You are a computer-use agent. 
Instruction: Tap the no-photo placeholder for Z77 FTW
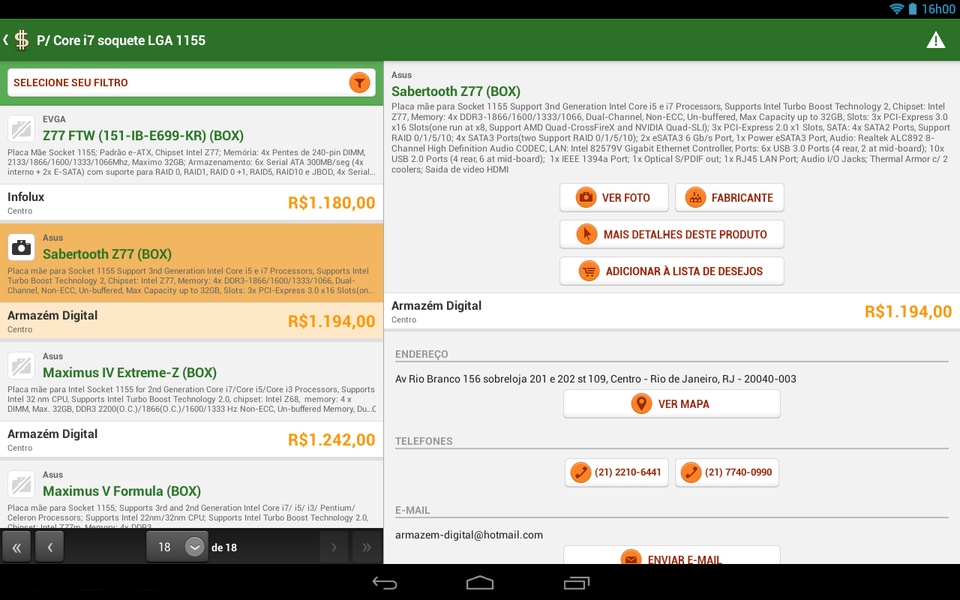[x=21, y=129]
